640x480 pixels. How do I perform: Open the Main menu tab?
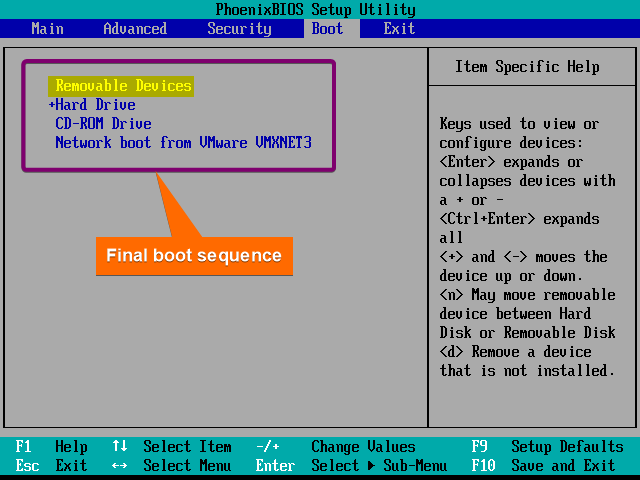click(47, 29)
